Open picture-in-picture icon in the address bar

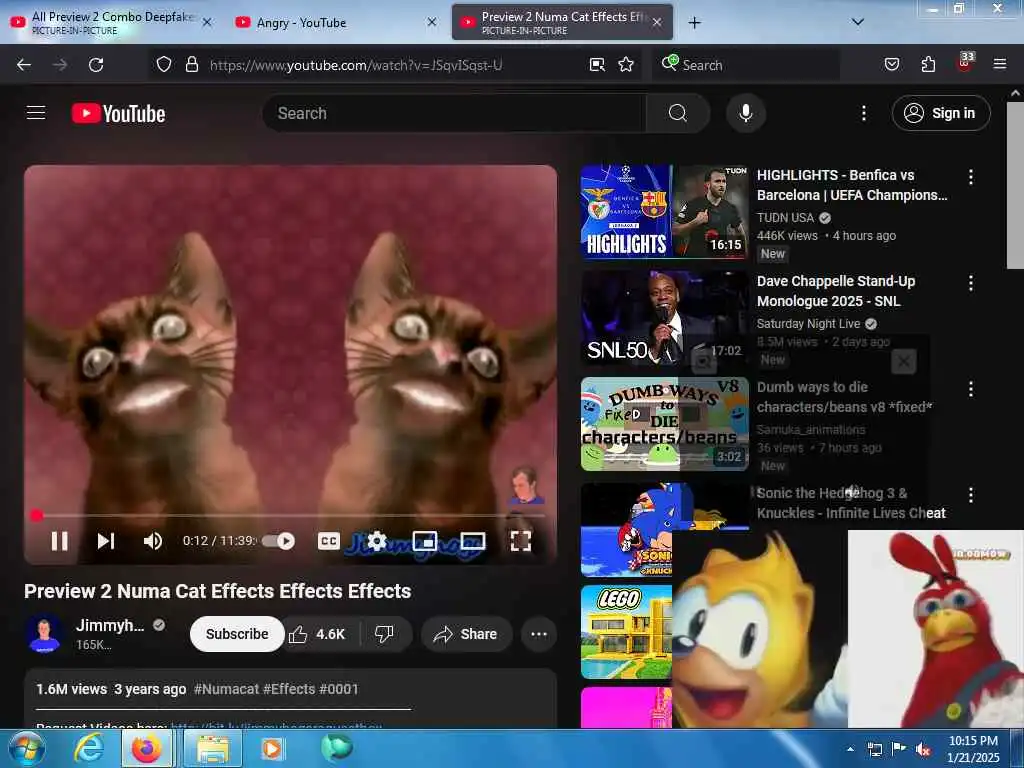tap(597, 65)
